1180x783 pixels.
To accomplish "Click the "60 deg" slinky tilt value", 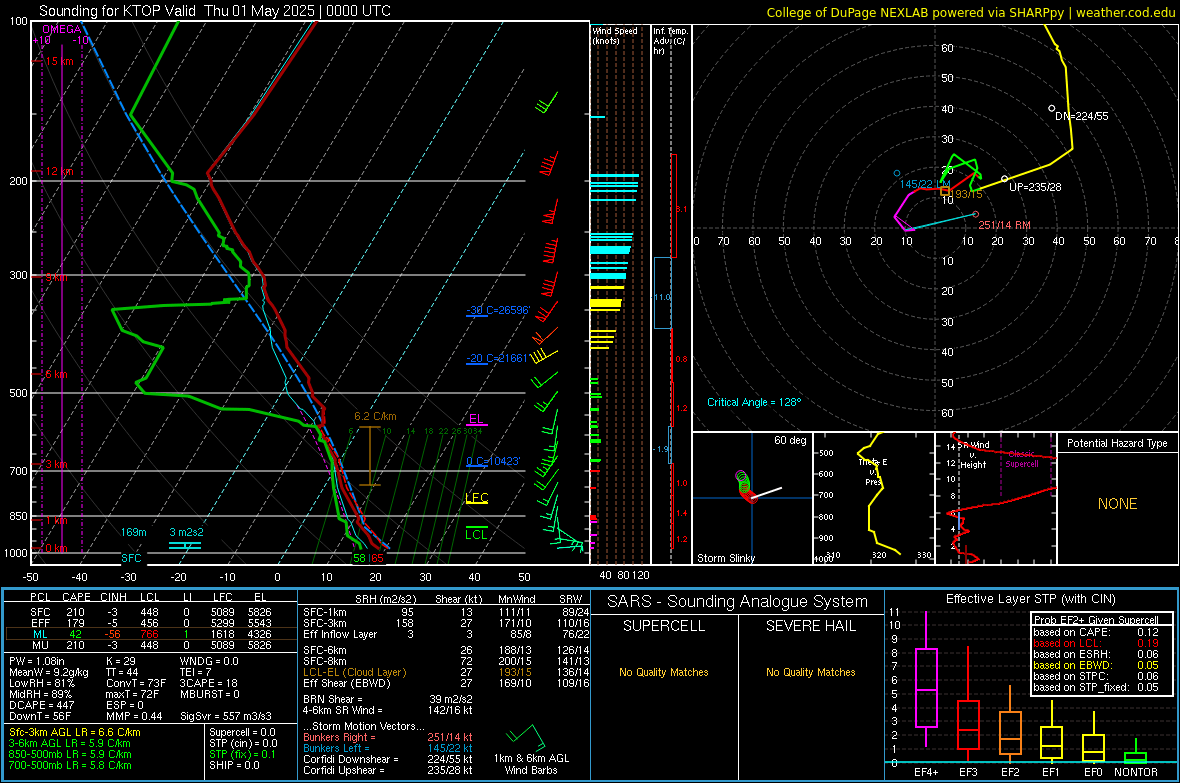I will point(789,440).
